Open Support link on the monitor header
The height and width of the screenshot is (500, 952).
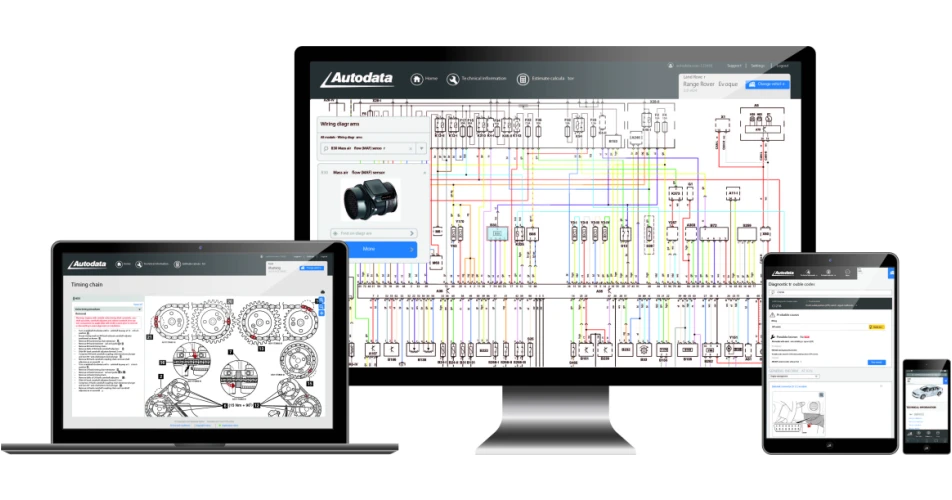pos(734,66)
